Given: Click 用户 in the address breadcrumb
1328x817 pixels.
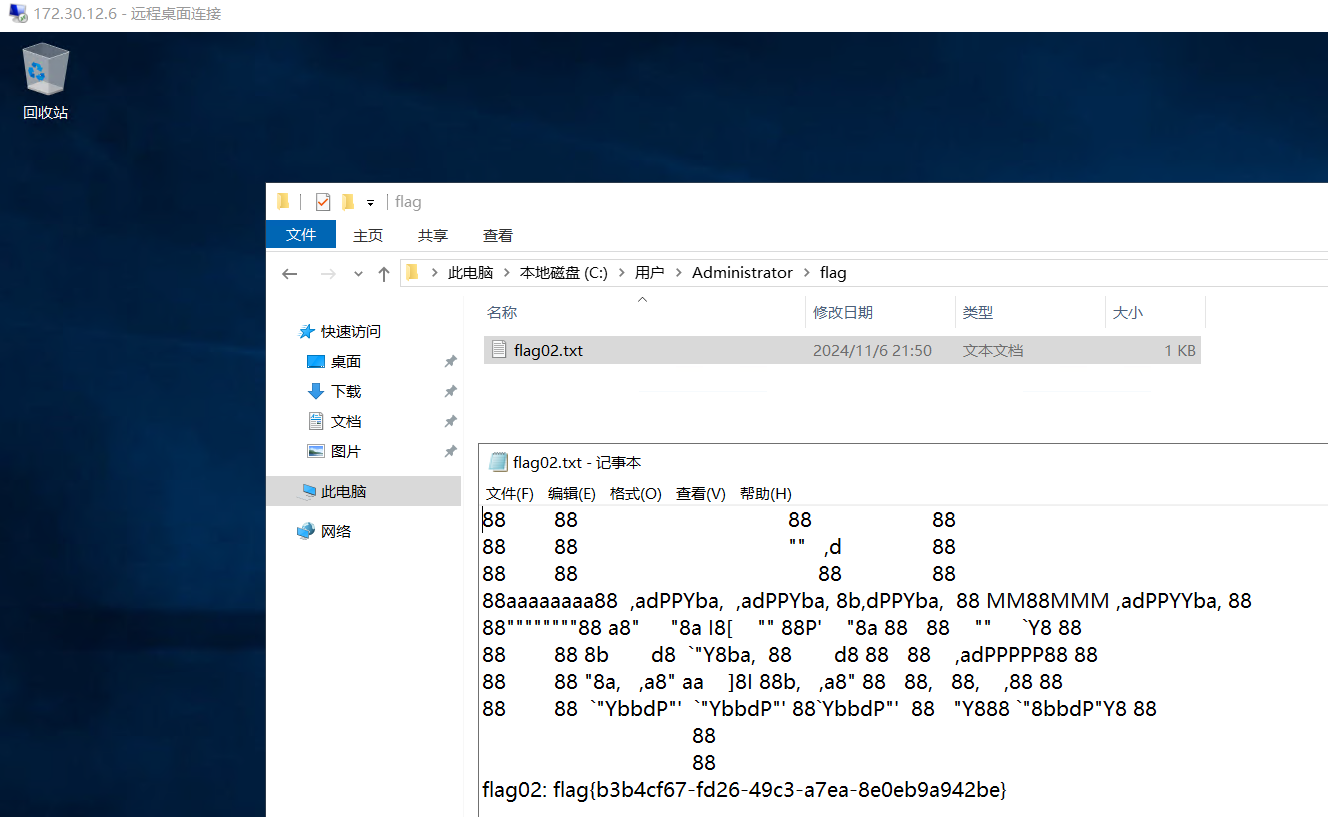Looking at the screenshot, I should coord(650,272).
